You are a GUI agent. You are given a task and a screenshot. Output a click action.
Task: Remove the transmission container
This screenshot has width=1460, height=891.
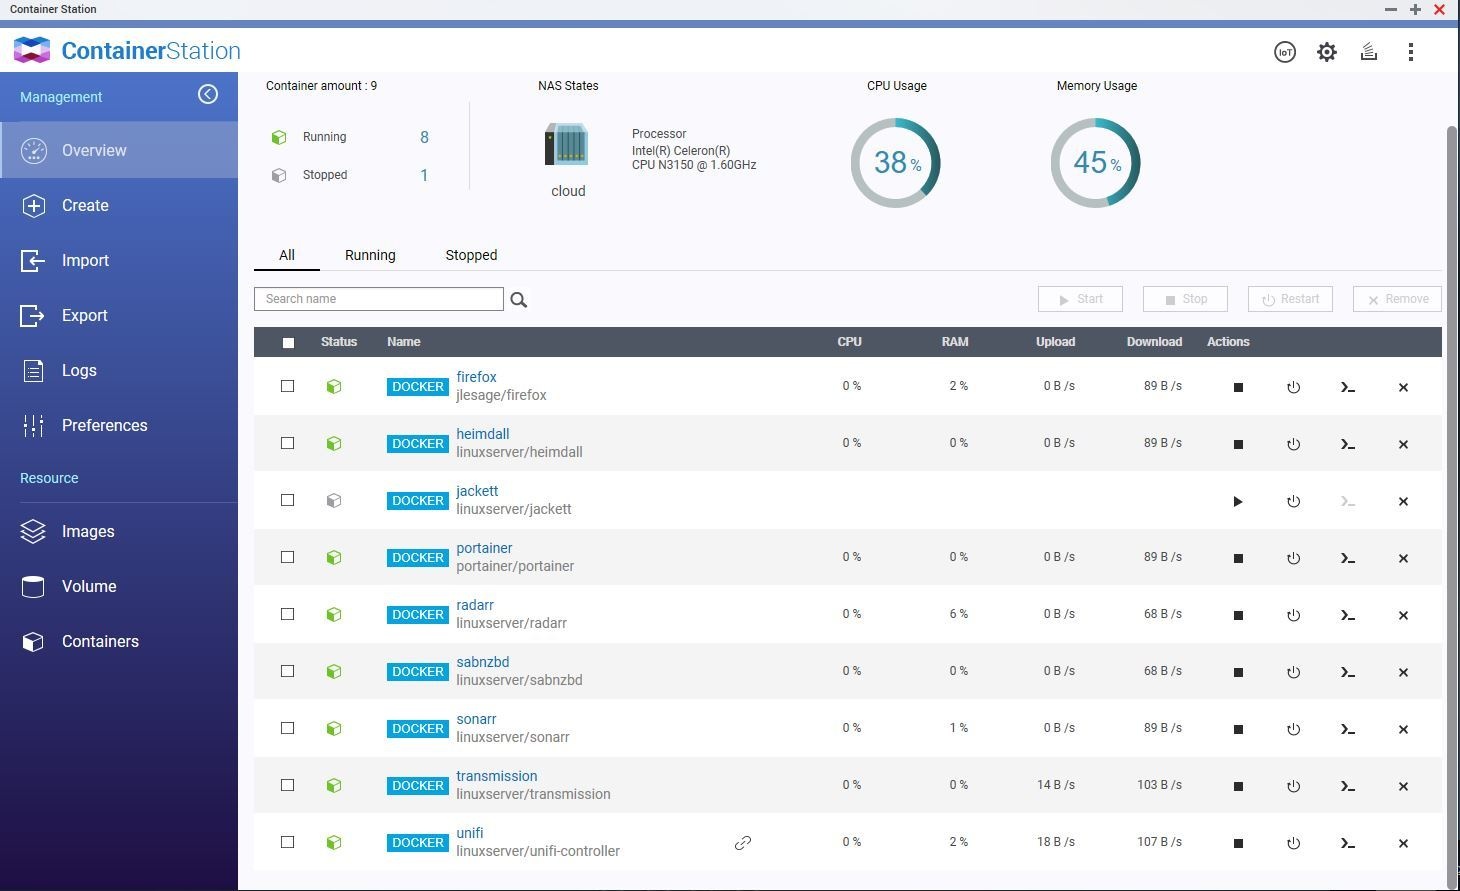click(1403, 786)
